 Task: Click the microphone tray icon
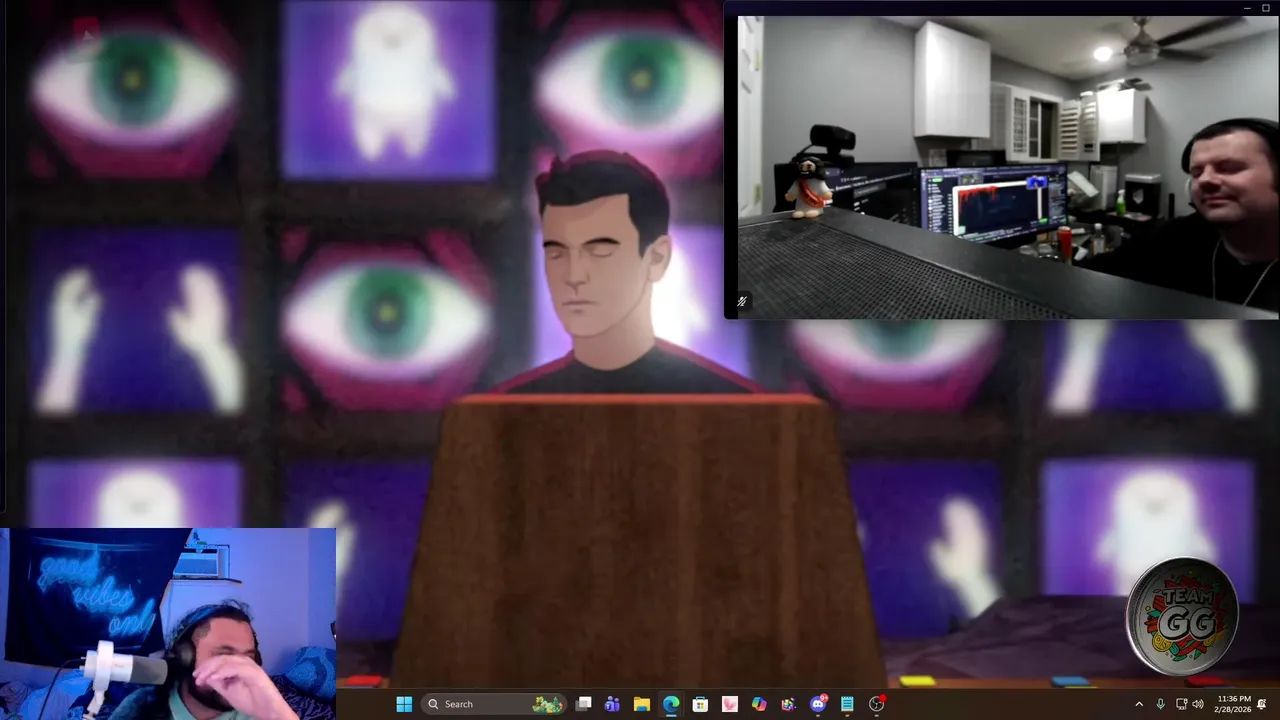tap(1160, 704)
